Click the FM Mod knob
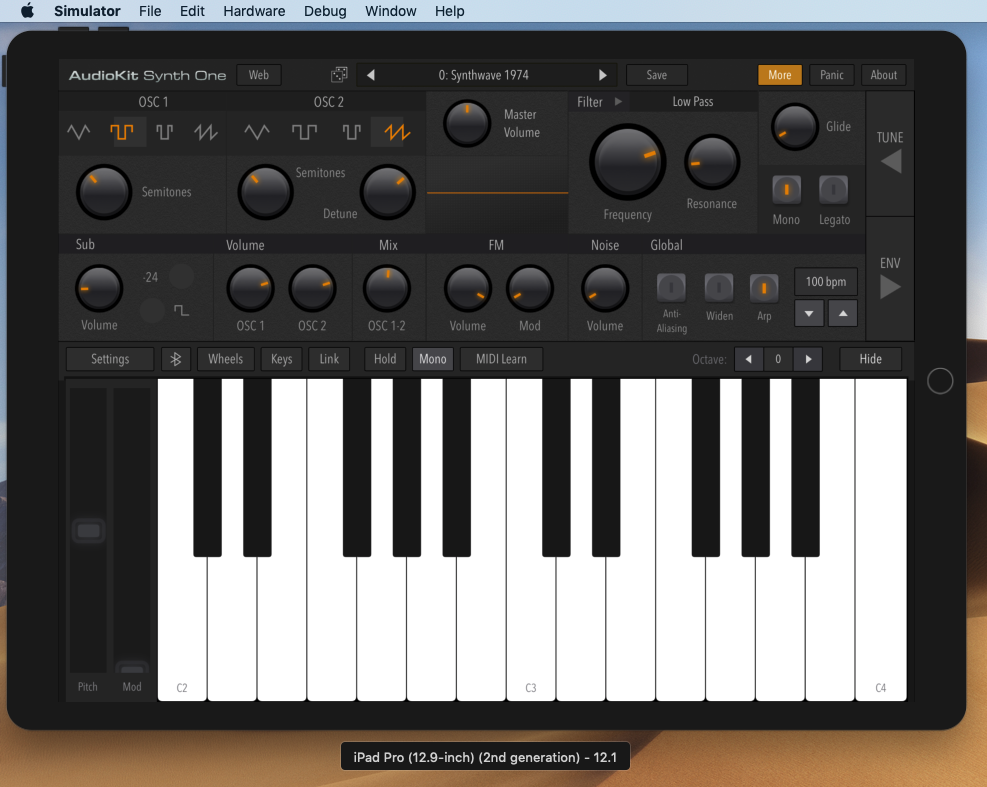This screenshot has height=787, width=987. [x=529, y=288]
